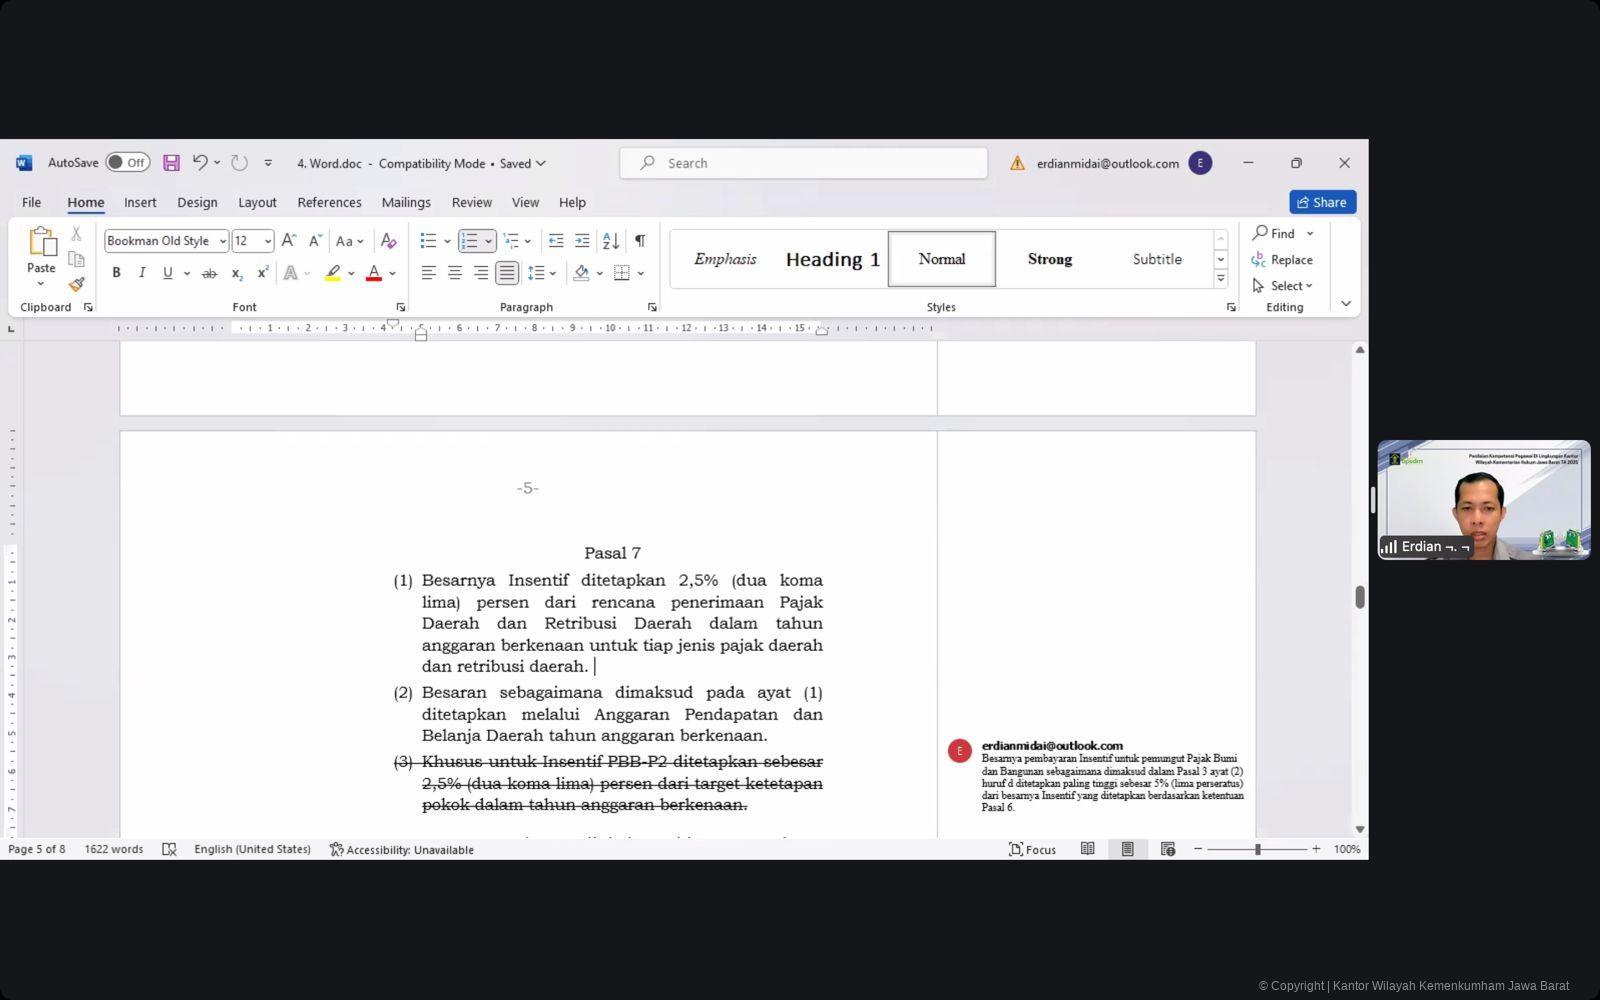Click the Undo arrow icon

(x=200, y=163)
